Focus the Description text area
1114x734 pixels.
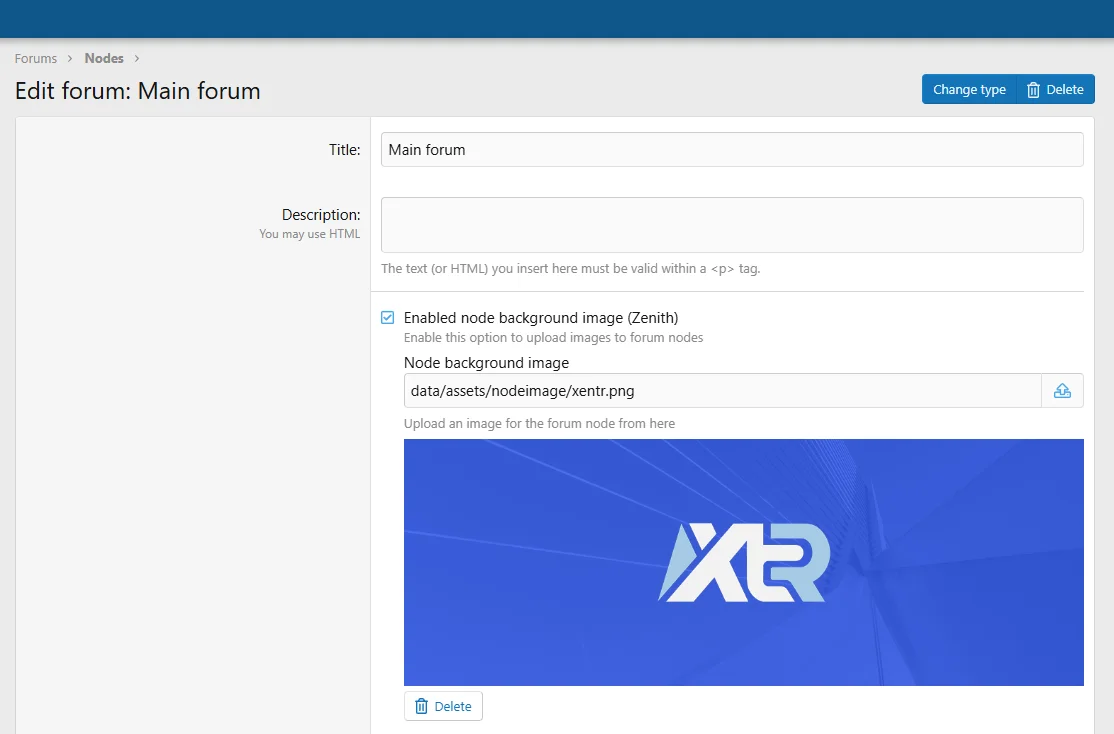pyautogui.click(x=732, y=225)
